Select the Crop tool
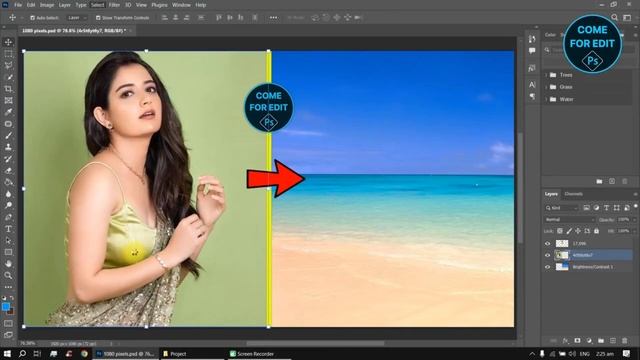640x360 pixels. (8, 89)
